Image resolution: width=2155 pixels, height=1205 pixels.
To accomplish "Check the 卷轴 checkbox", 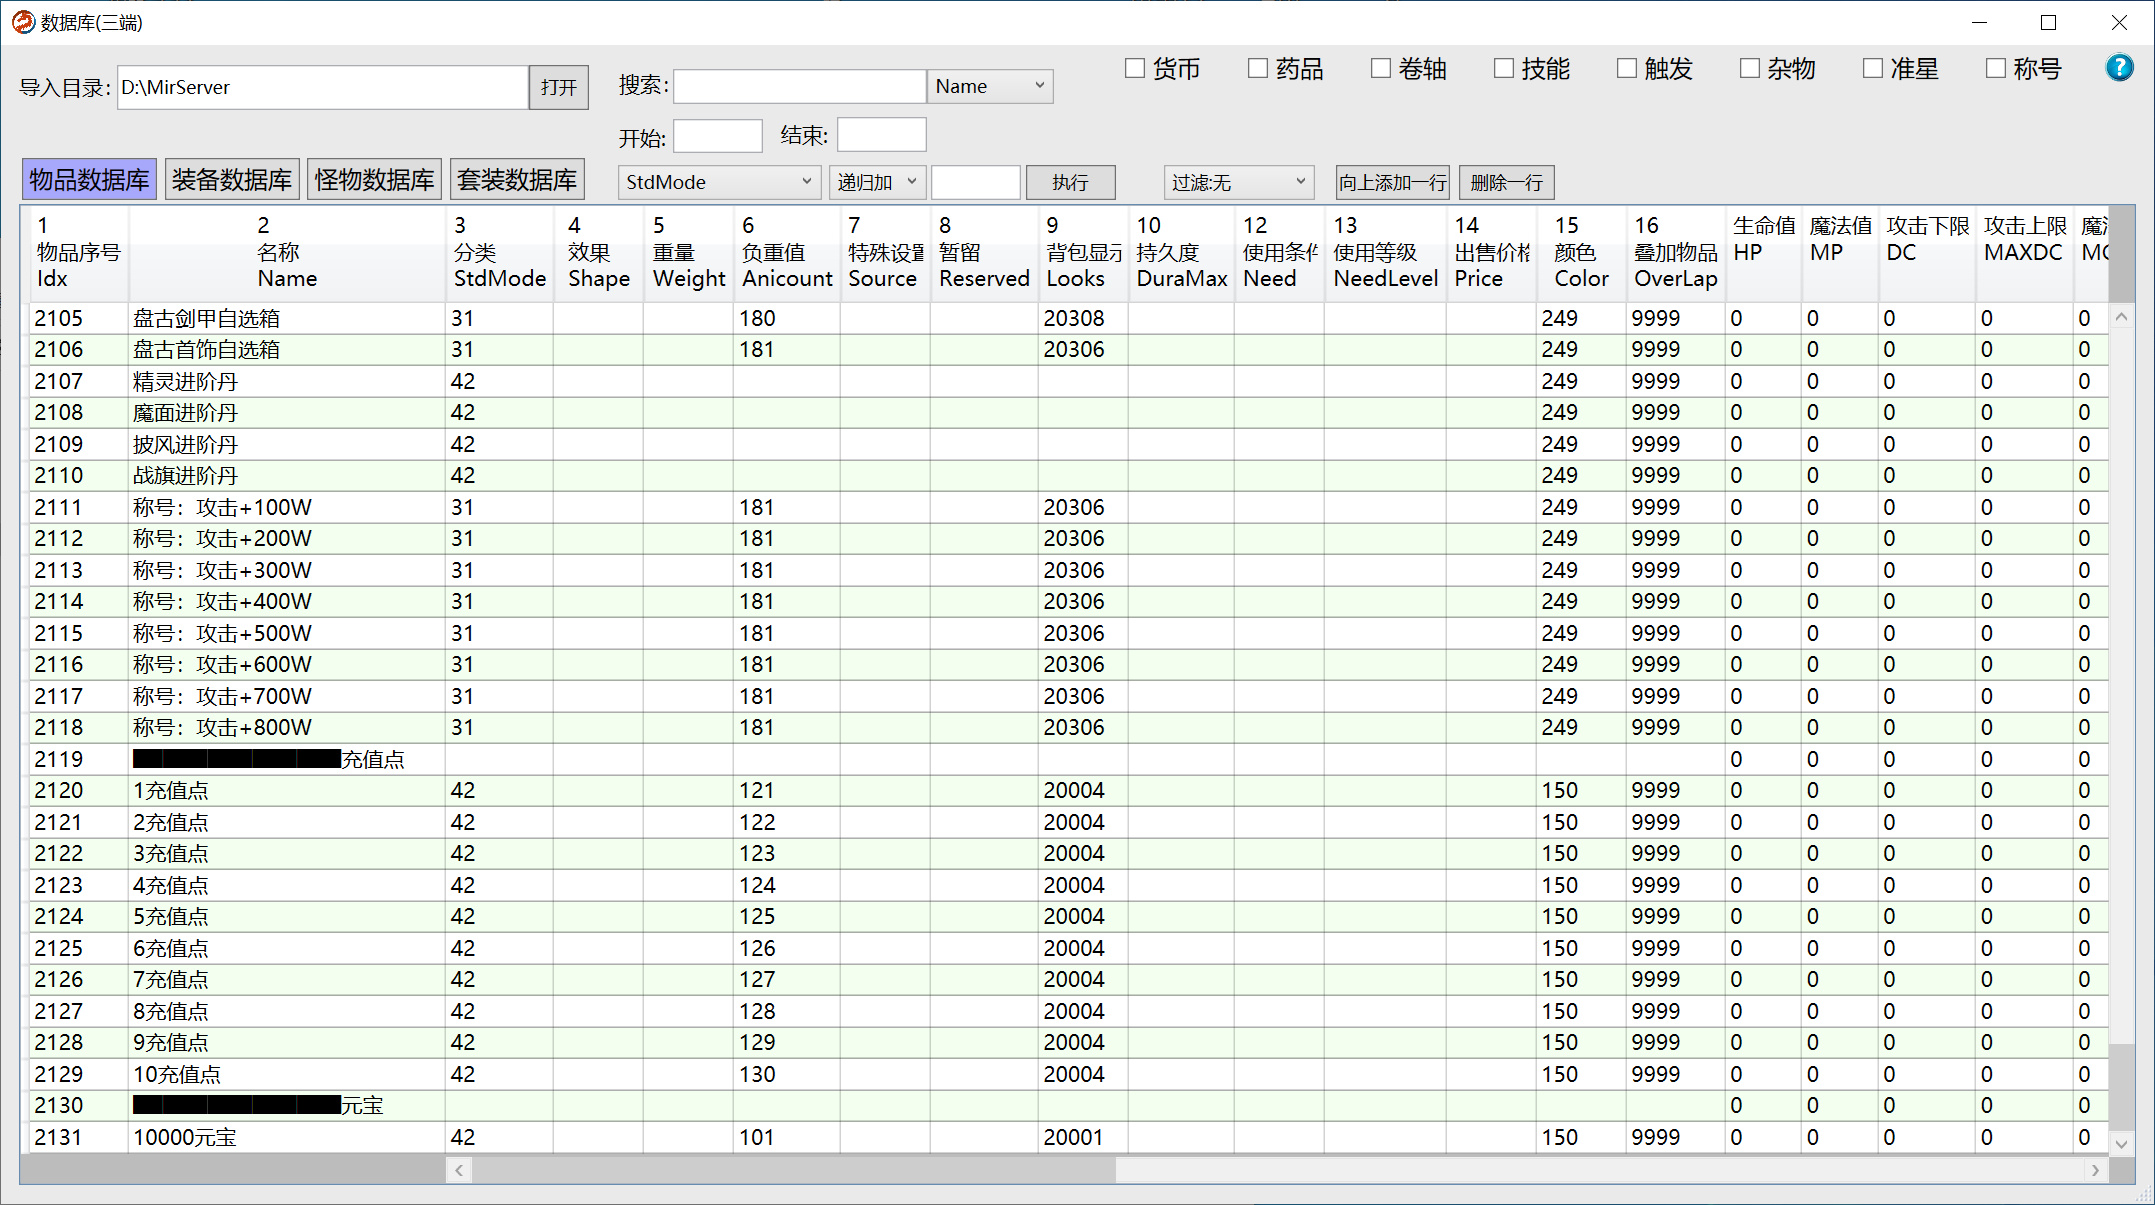I will [1380, 68].
